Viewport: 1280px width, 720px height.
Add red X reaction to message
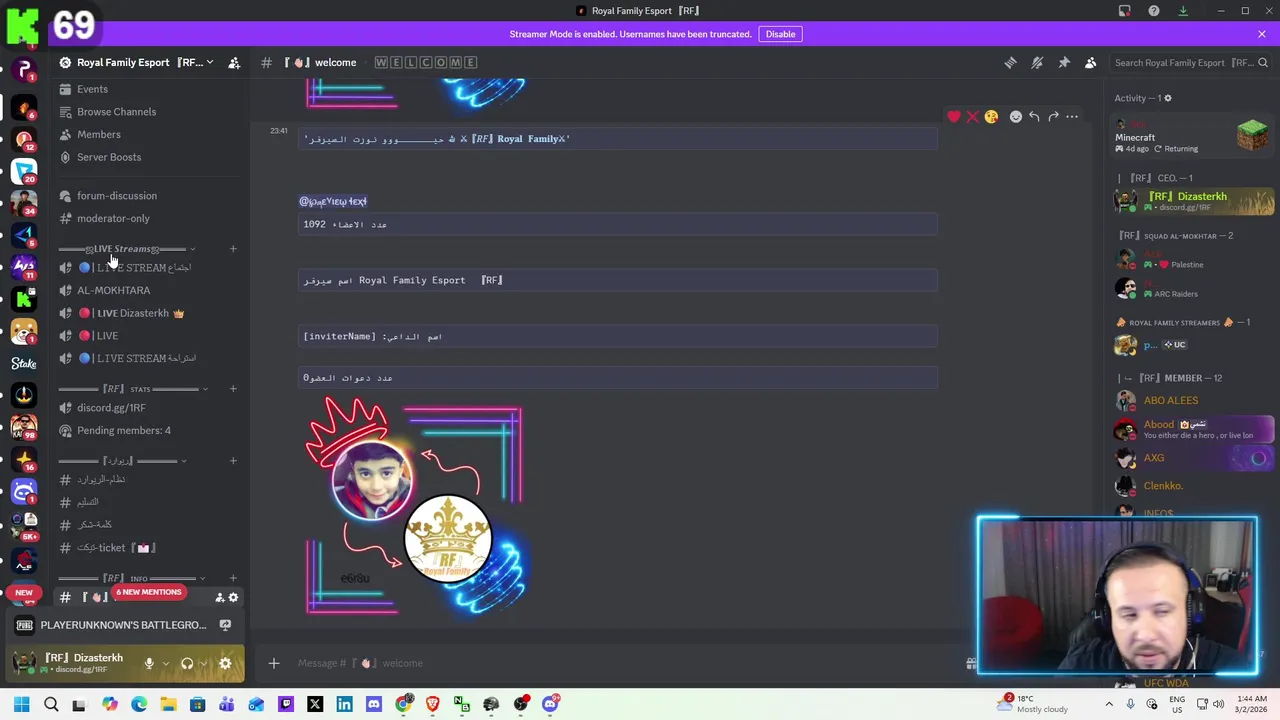coord(972,117)
